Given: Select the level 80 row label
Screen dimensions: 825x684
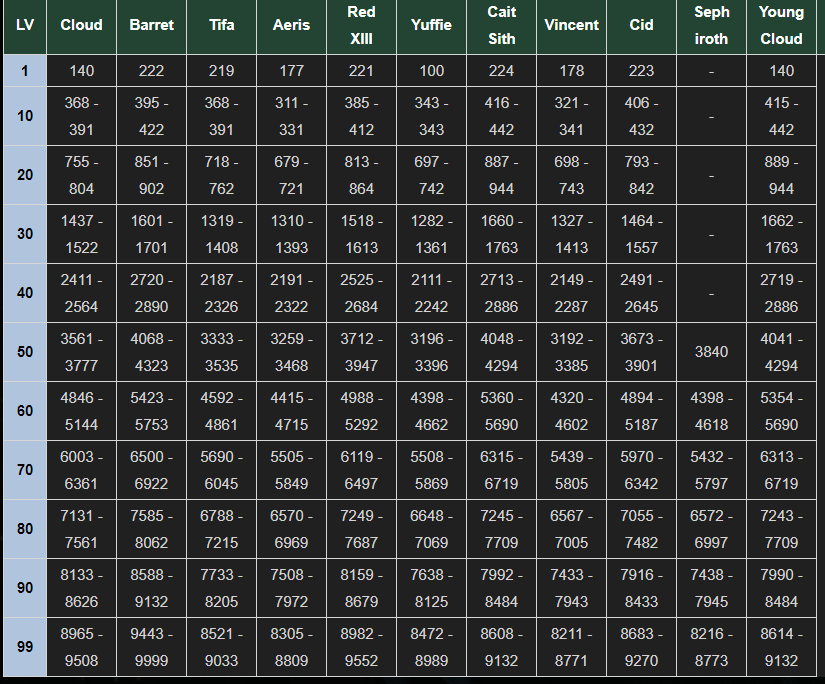Looking at the screenshot, I should (x=25, y=528).
